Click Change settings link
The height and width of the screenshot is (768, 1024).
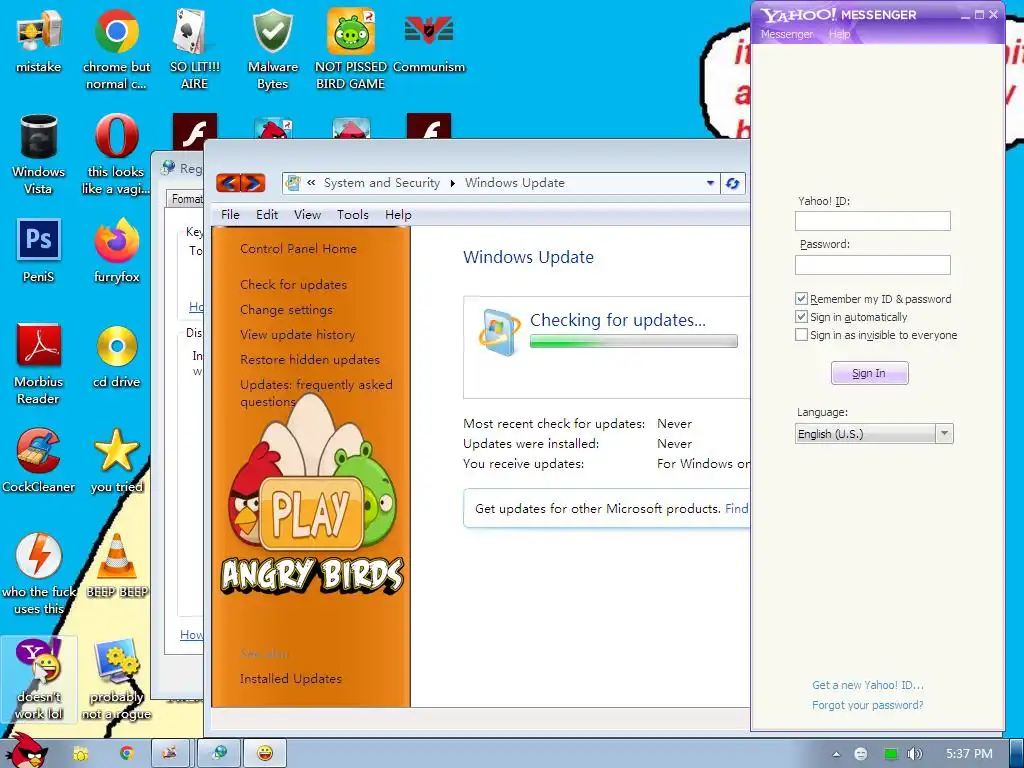(286, 310)
